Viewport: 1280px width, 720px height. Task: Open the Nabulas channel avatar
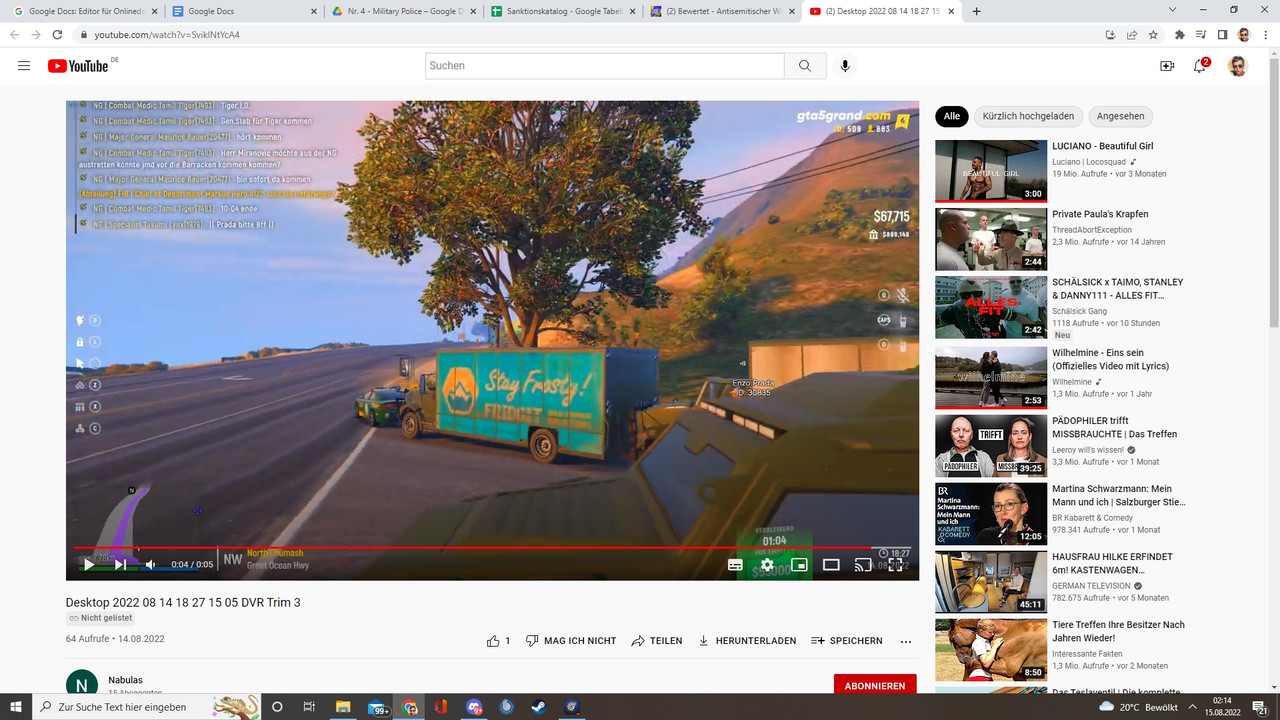(82, 684)
